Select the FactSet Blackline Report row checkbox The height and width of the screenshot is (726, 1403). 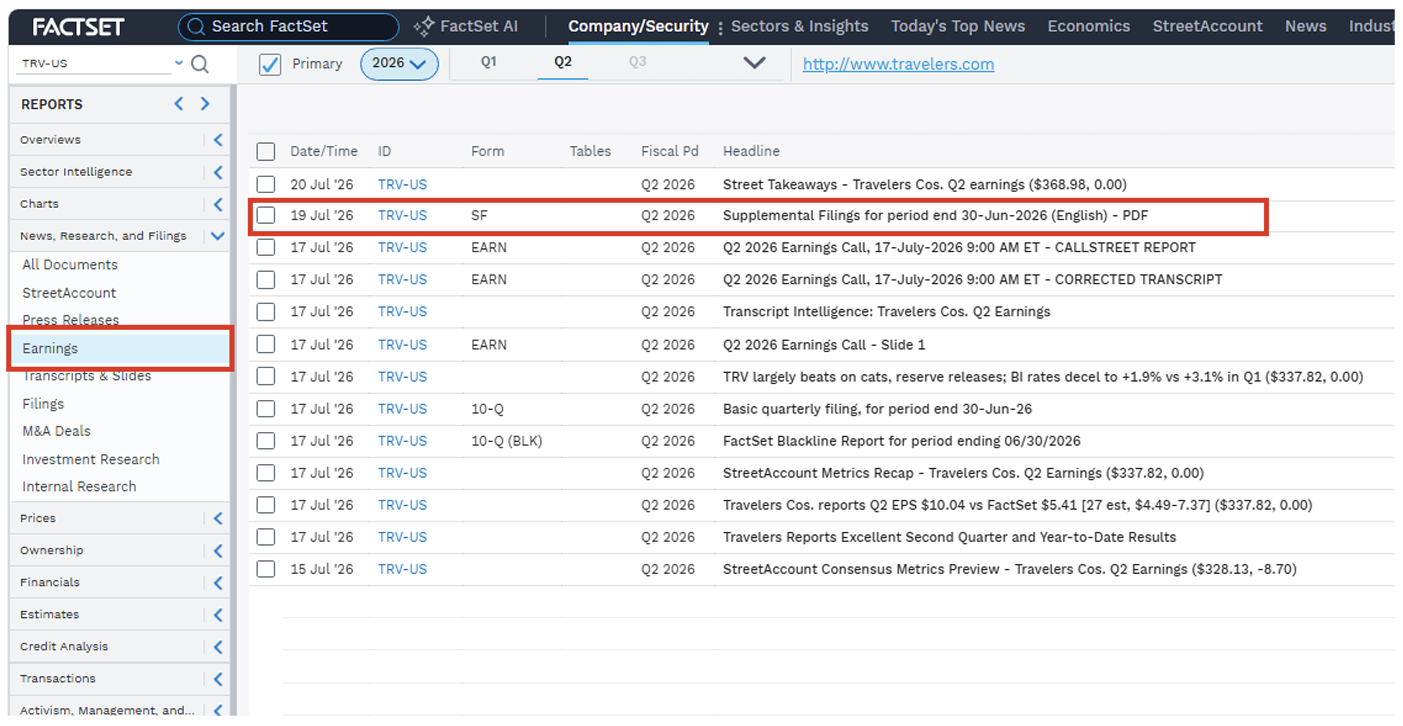click(x=265, y=441)
